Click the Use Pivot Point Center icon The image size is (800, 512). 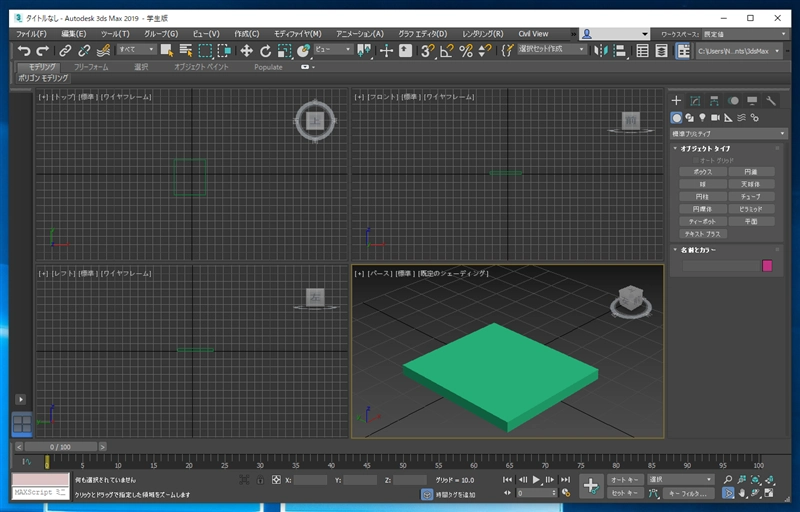point(364,50)
